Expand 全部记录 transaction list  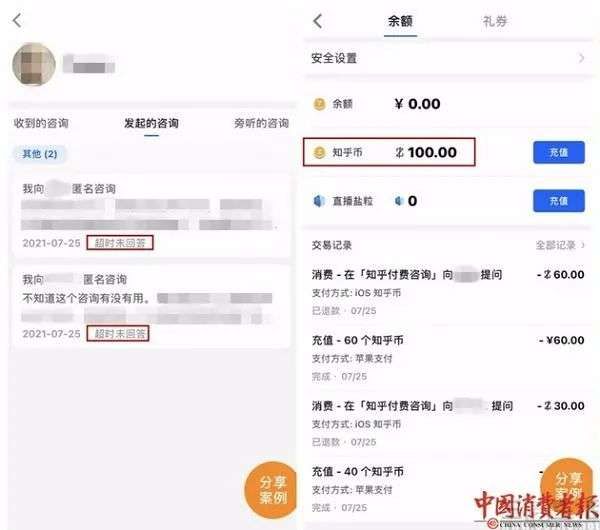tap(560, 245)
